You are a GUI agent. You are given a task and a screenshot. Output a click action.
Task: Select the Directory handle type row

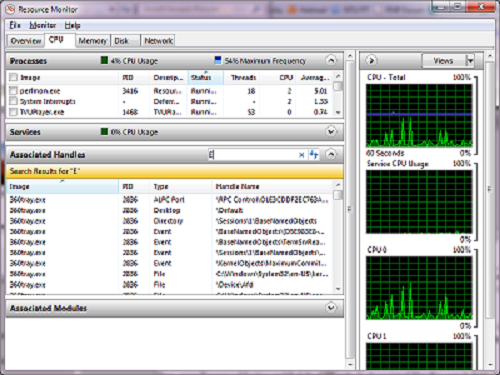pos(170,221)
